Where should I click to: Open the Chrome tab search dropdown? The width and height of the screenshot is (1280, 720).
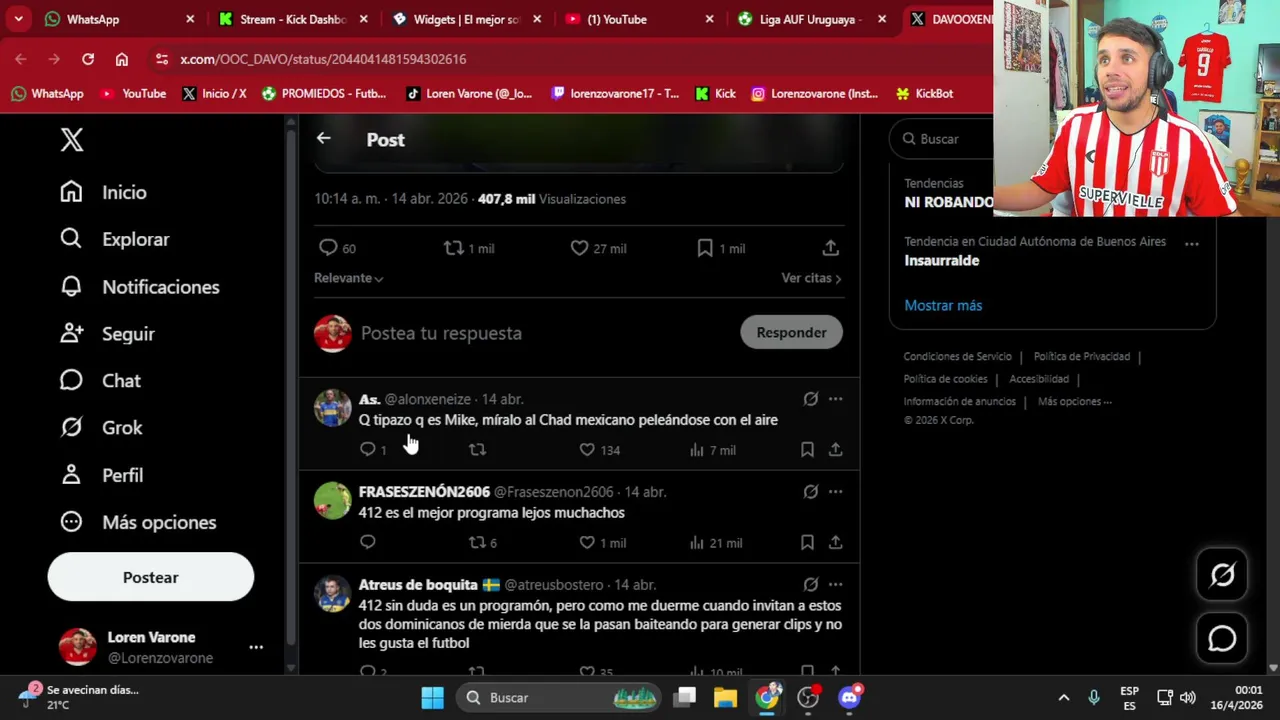tap(18, 19)
